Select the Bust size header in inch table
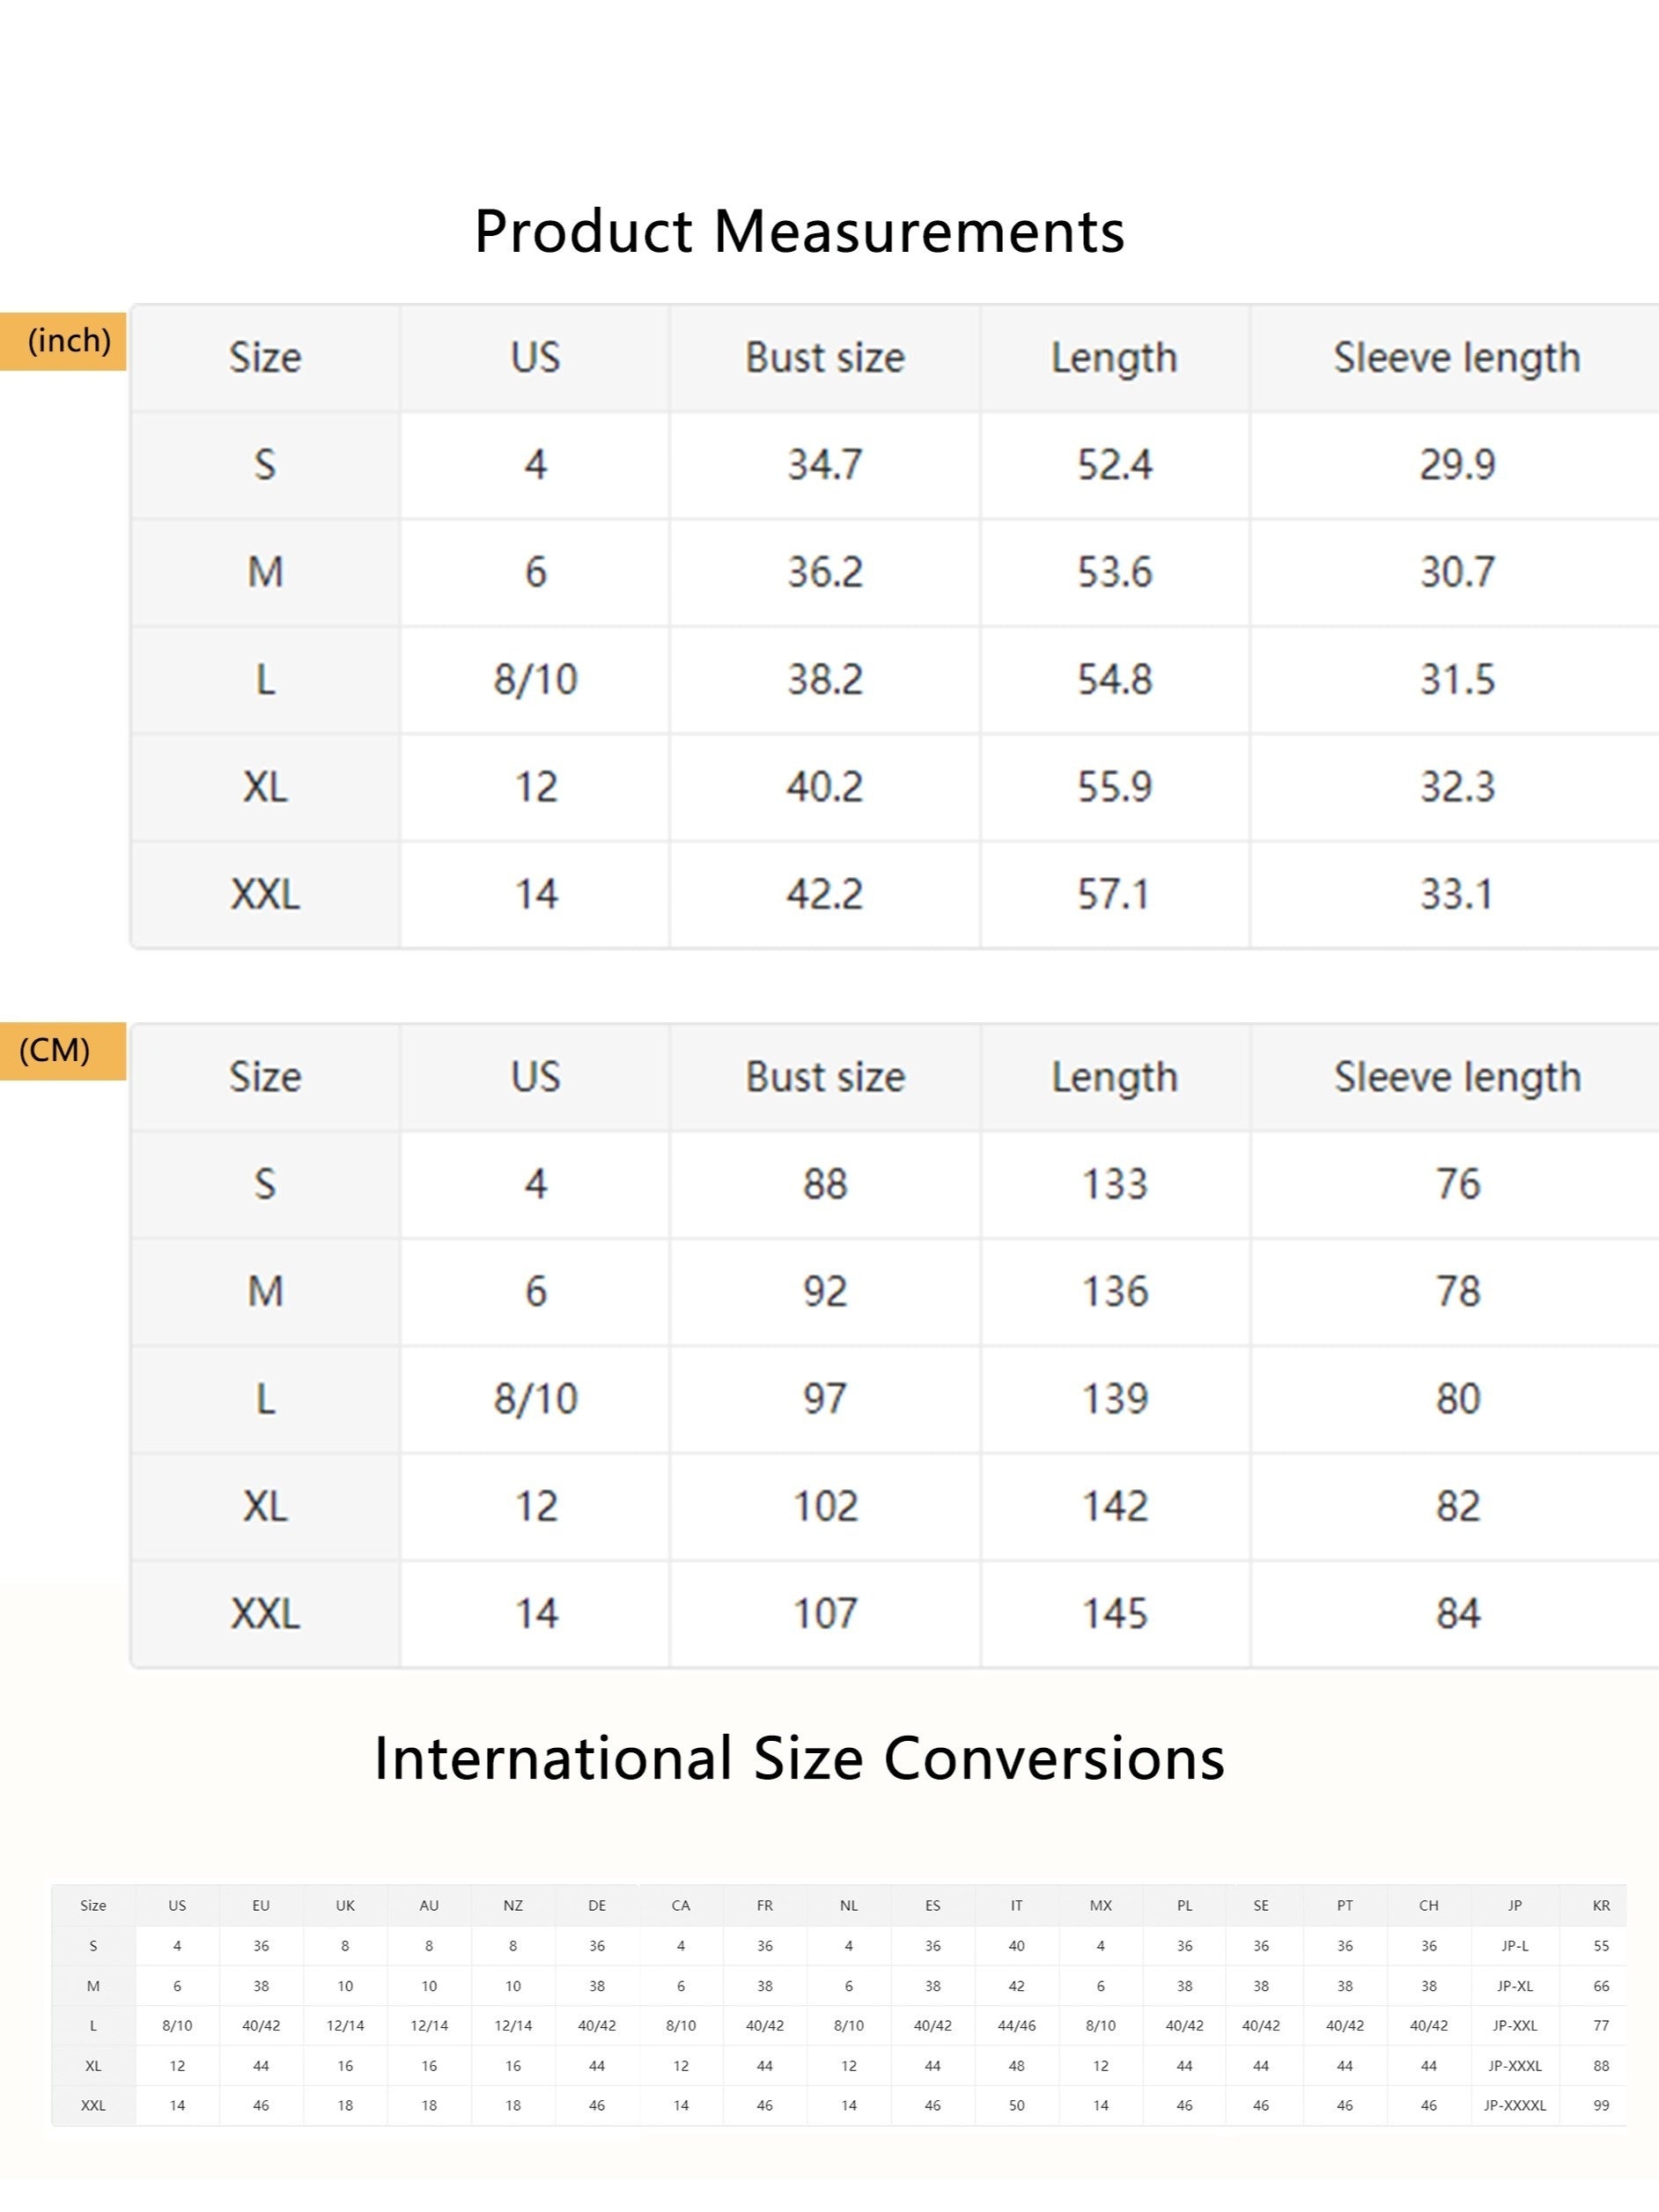The image size is (1659, 2212). [x=825, y=358]
